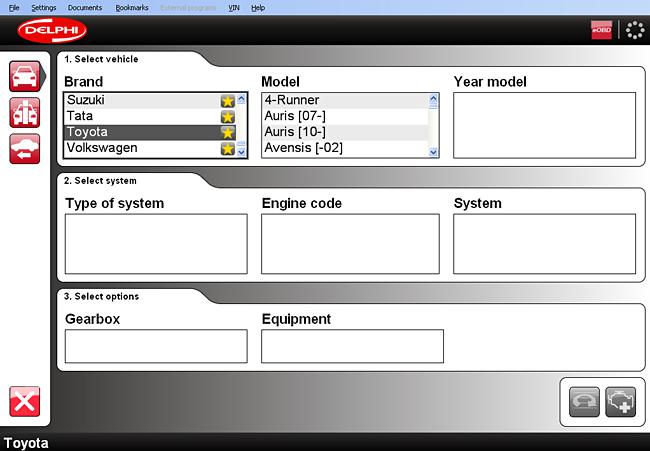Viewport: 650px width, 451px height.
Task: Click Model list scroll down arrow
Action: coord(434,152)
